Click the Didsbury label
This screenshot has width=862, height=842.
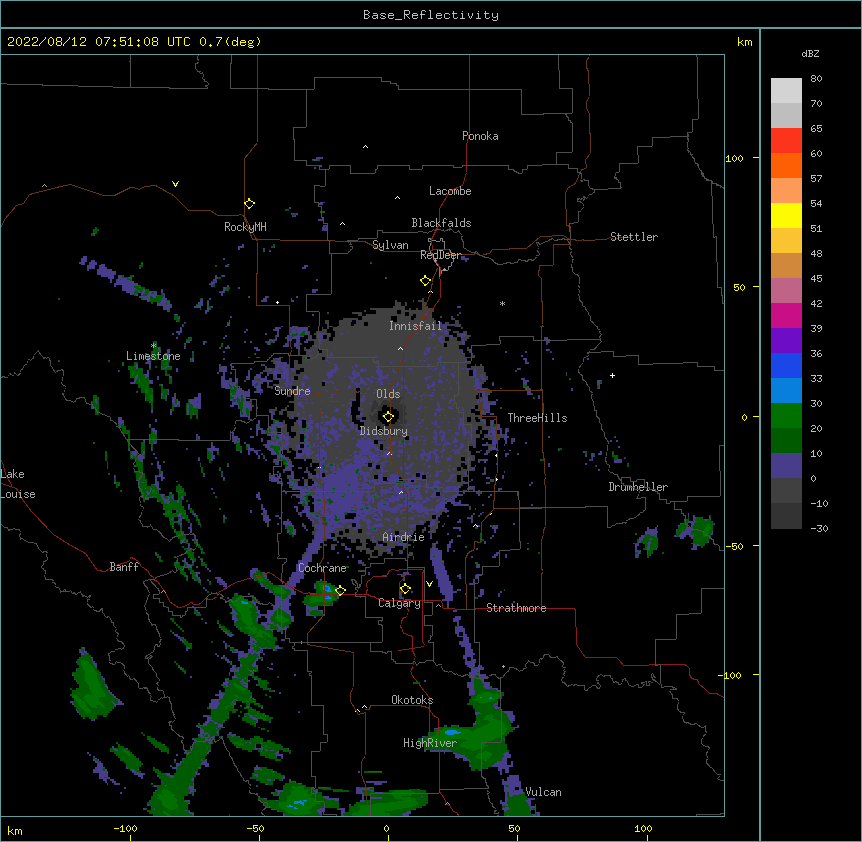tap(384, 431)
